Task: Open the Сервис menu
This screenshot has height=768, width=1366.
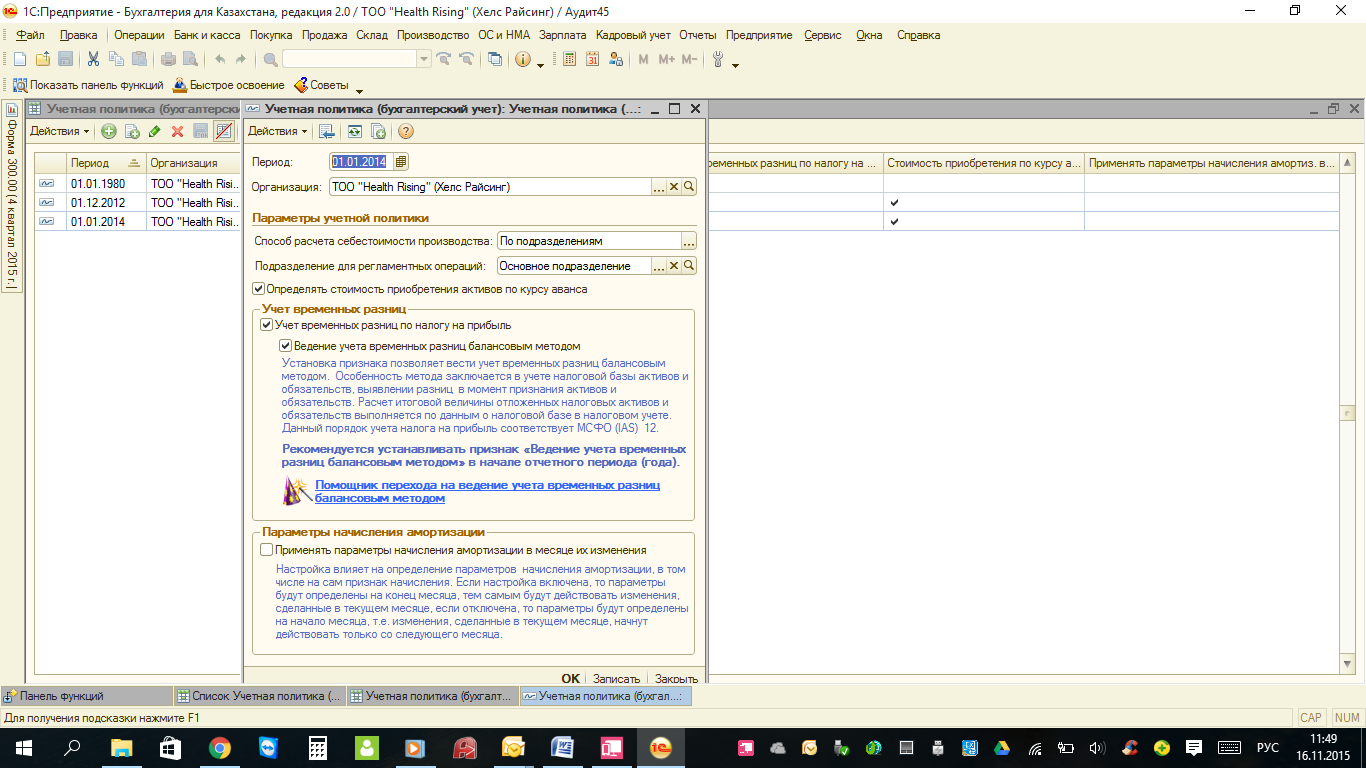Action: (x=823, y=35)
